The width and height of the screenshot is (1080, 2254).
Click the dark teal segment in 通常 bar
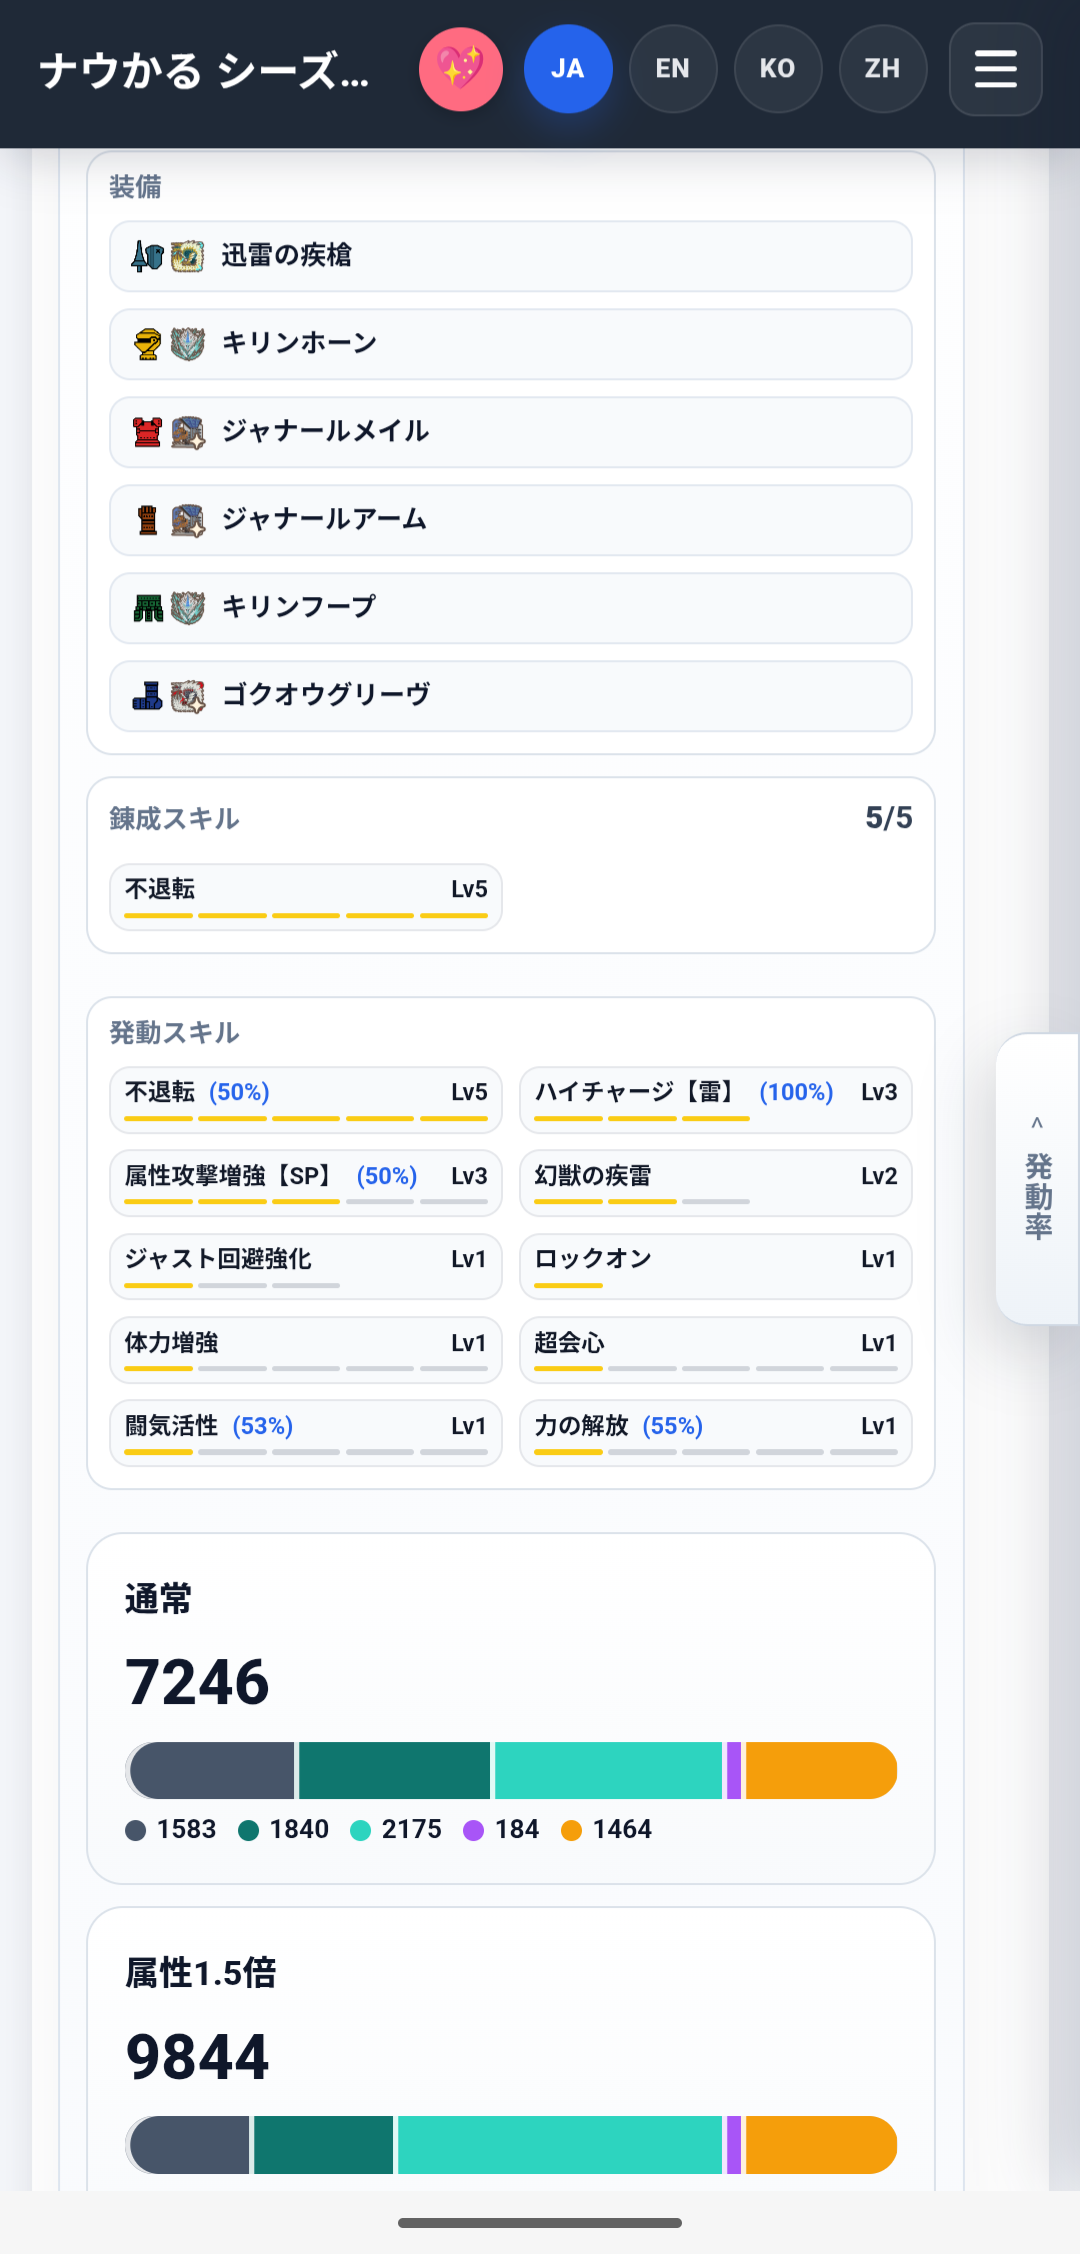pos(394,1770)
